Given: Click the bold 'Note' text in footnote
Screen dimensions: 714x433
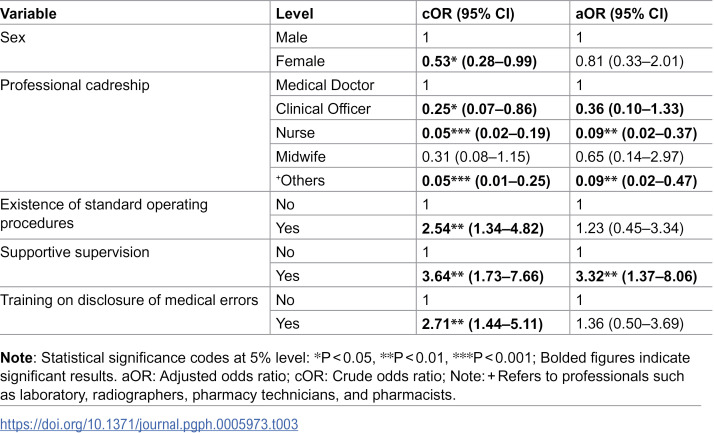Looking at the screenshot, I should click(x=16, y=358).
